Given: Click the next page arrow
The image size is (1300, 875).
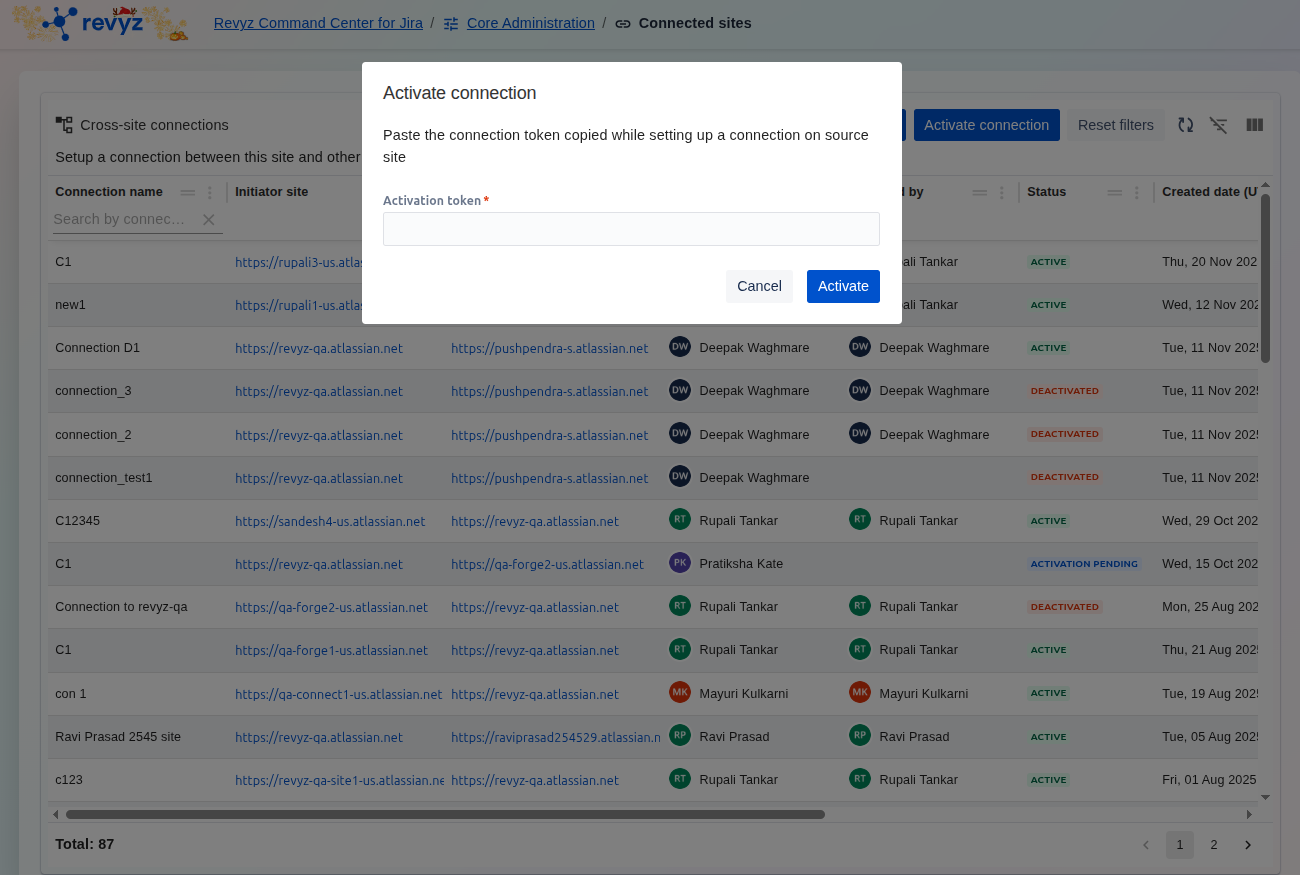Looking at the screenshot, I should click(x=1248, y=845).
